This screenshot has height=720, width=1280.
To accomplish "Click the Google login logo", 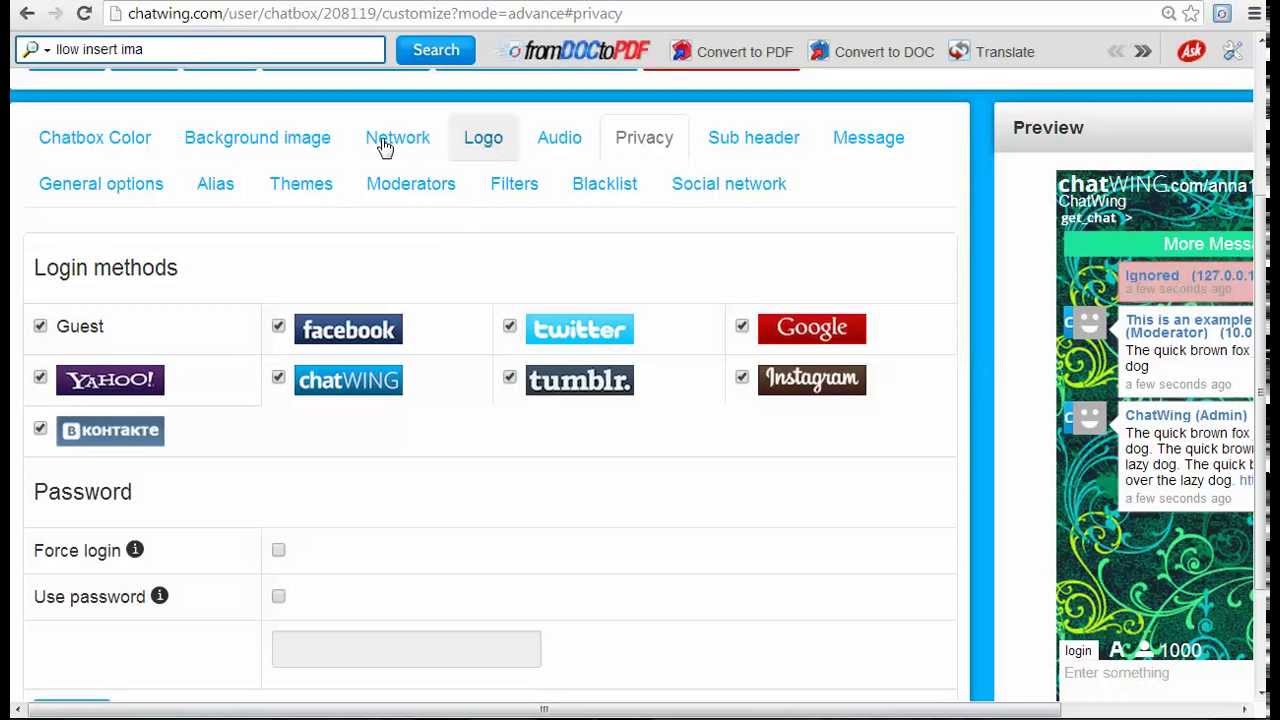I will tap(812, 328).
